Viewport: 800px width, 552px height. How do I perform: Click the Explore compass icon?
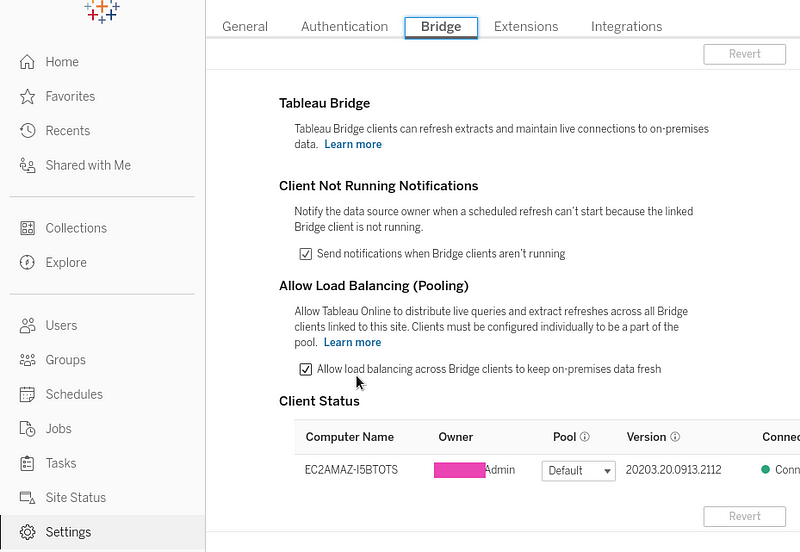pos(27,262)
